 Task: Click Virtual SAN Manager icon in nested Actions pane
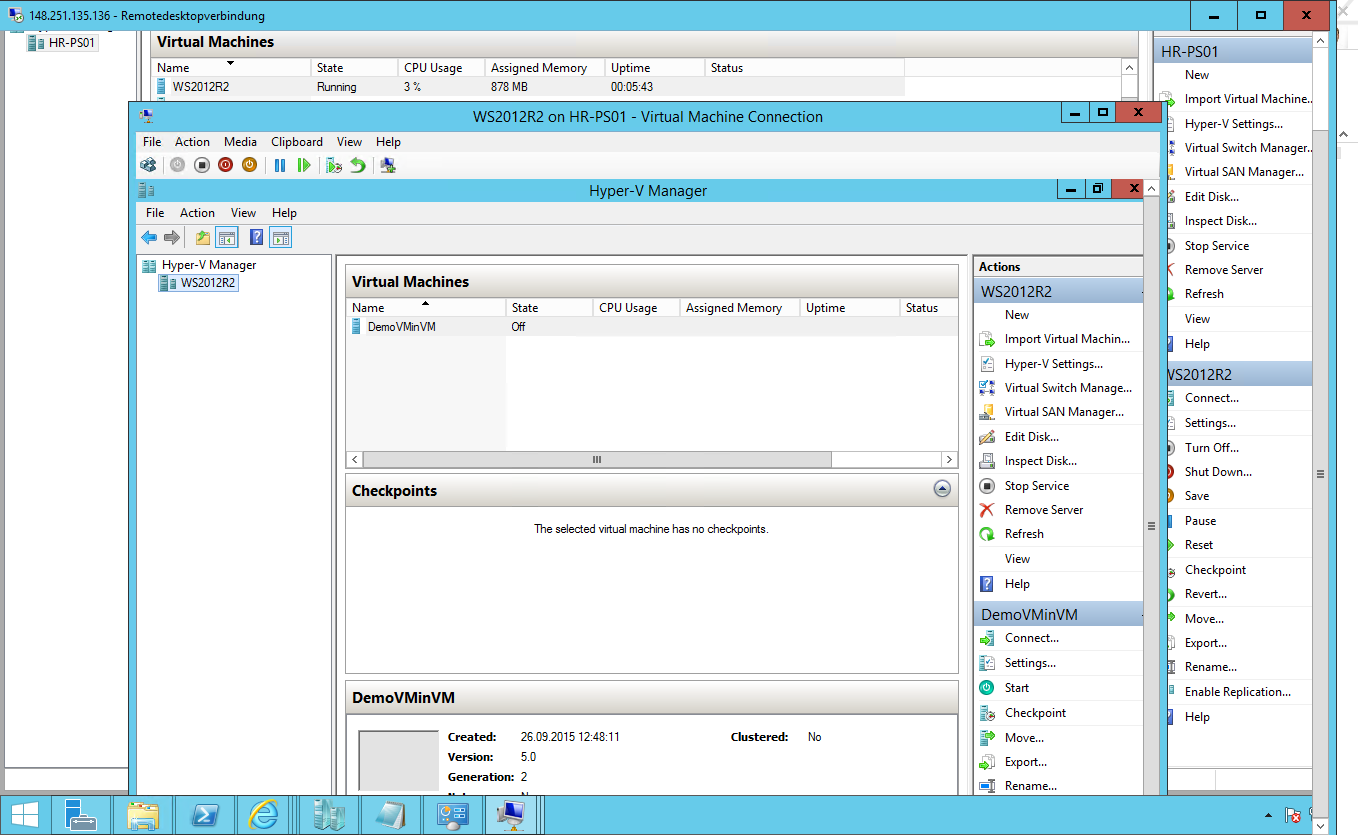tap(987, 412)
